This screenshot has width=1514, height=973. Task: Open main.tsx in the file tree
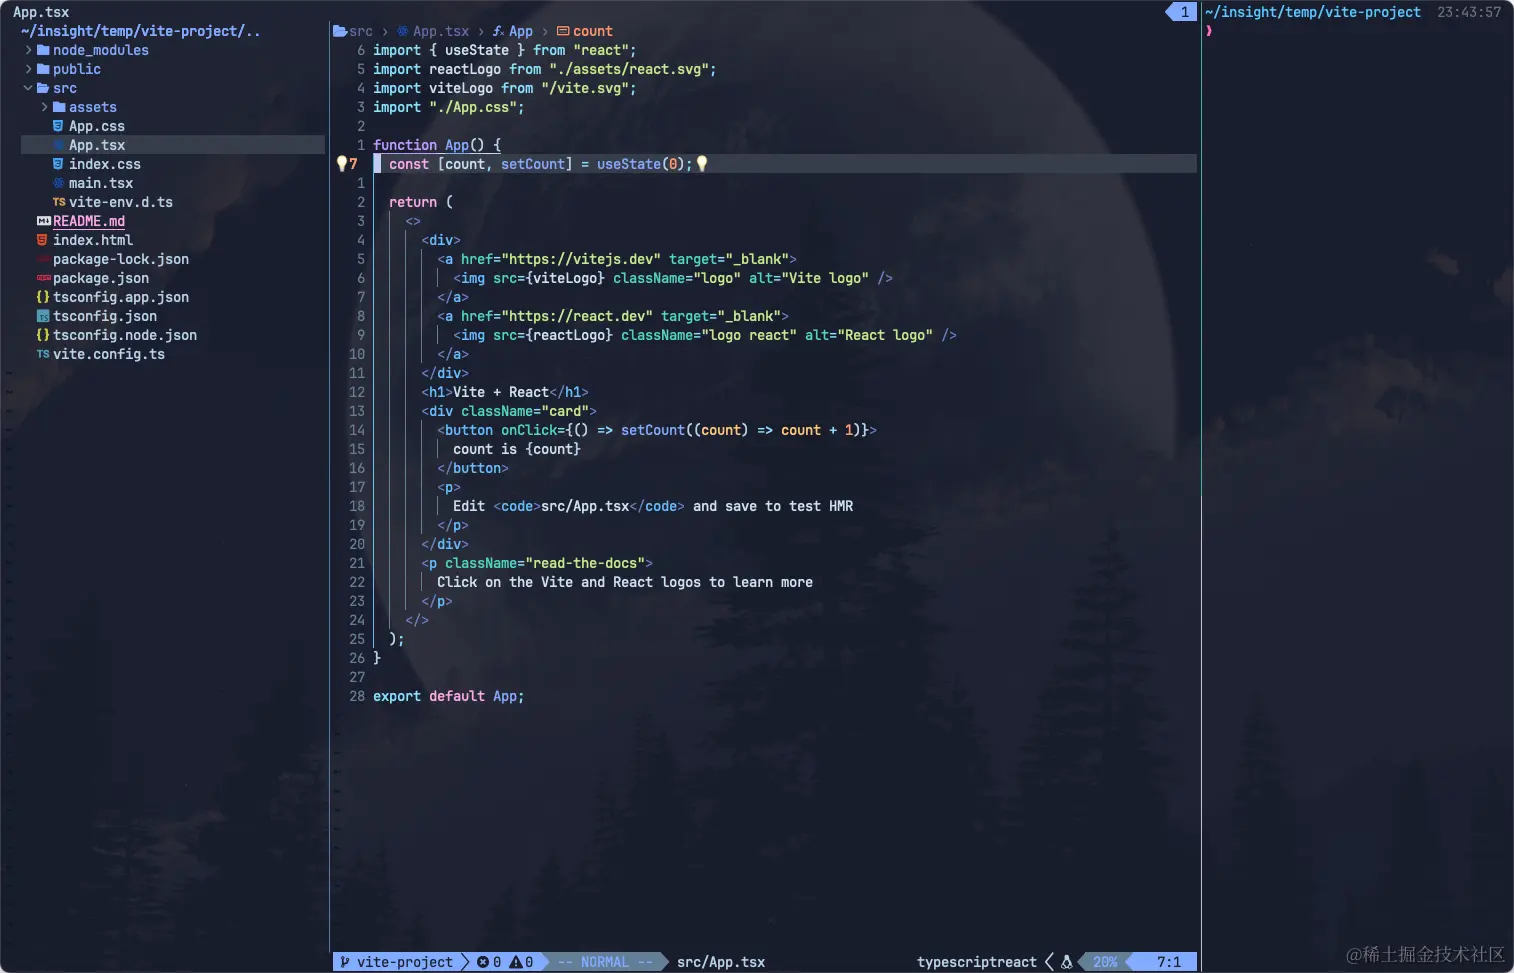(101, 183)
